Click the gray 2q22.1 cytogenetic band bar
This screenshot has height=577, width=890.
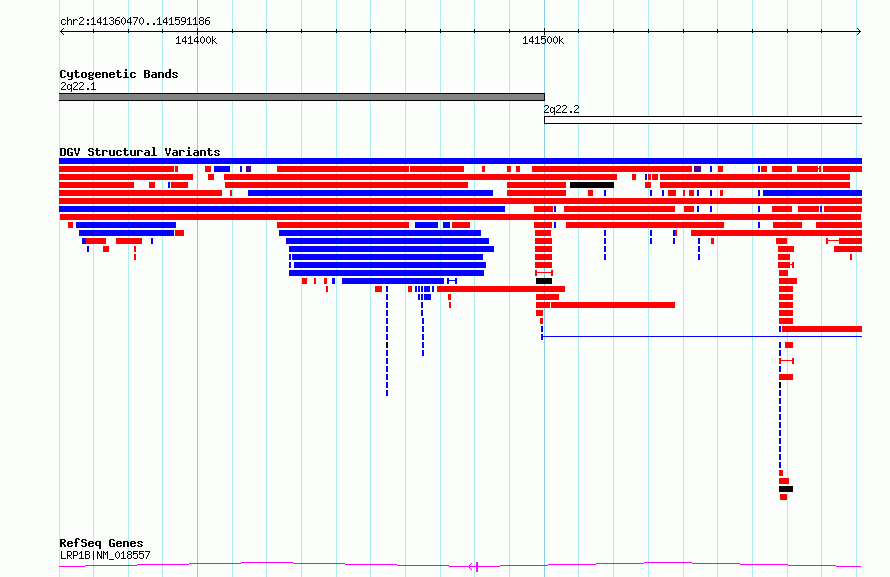302,97
